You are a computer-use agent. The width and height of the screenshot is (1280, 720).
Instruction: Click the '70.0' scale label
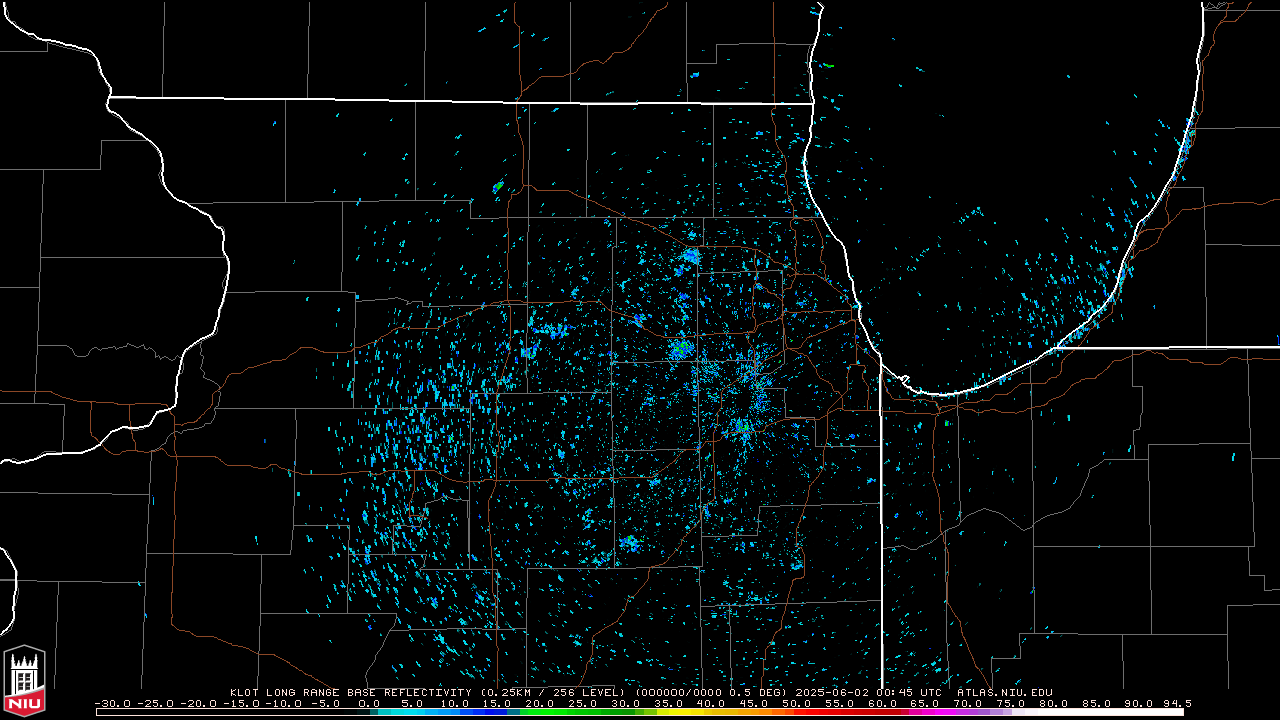point(968,703)
